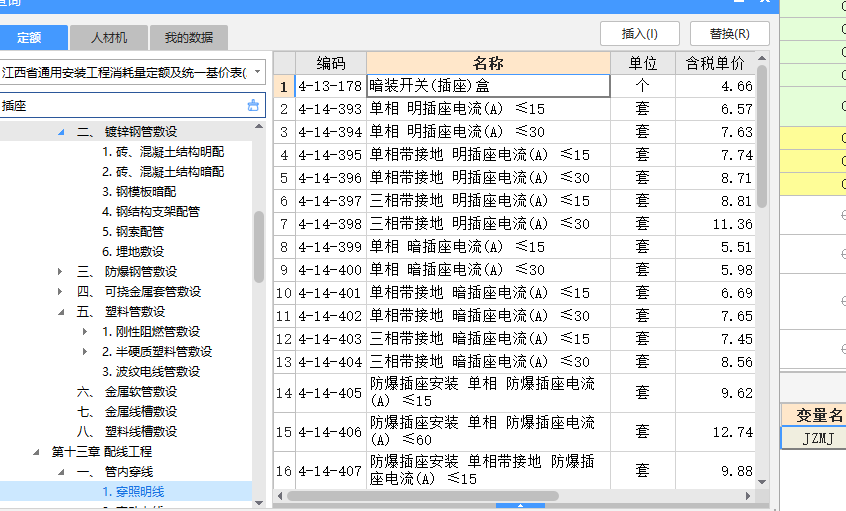Viewport: 846px width, 511px height.
Task: Select row 单相带接地 暗插座电流(A) ≤15
Action: (514, 293)
